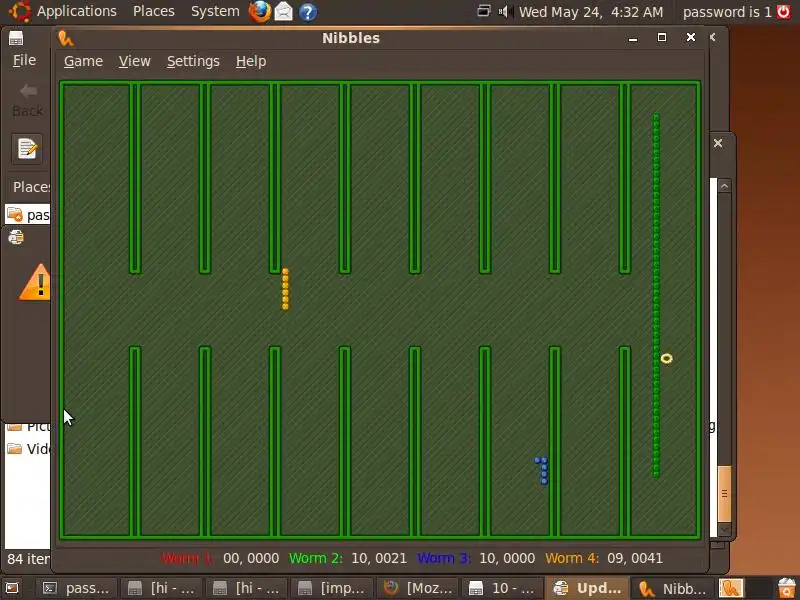Select the 'pas' location in Places sidebar
Screen dimensions: 800x600
click(28, 215)
